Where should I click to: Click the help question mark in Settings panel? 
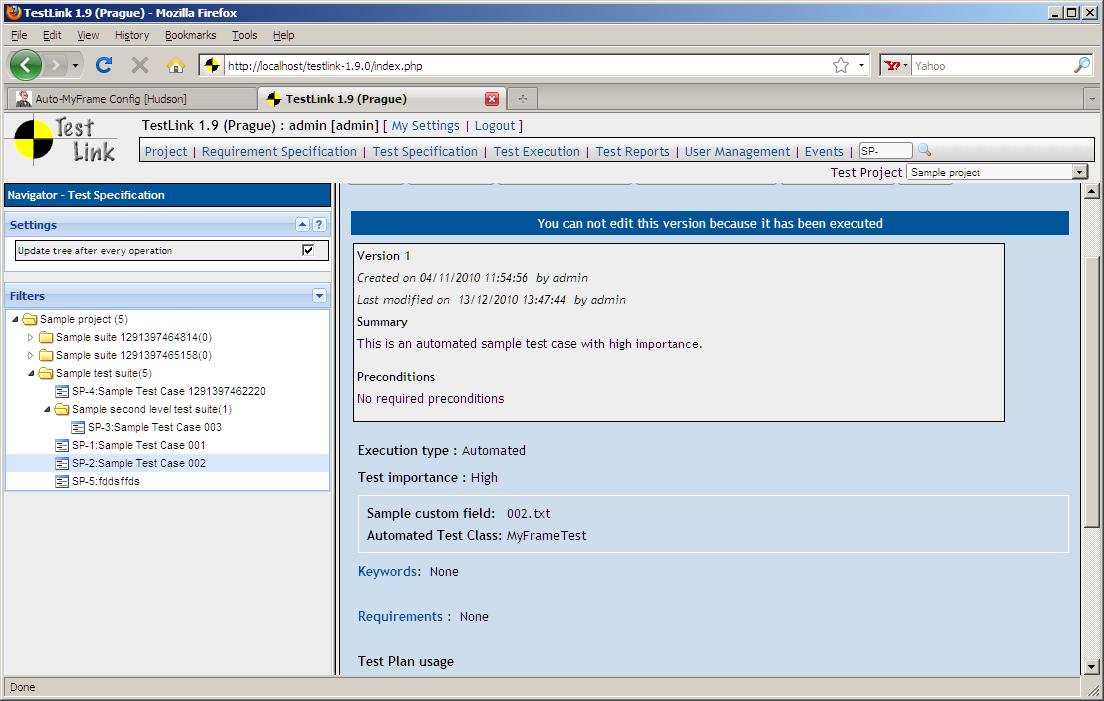[x=319, y=225]
